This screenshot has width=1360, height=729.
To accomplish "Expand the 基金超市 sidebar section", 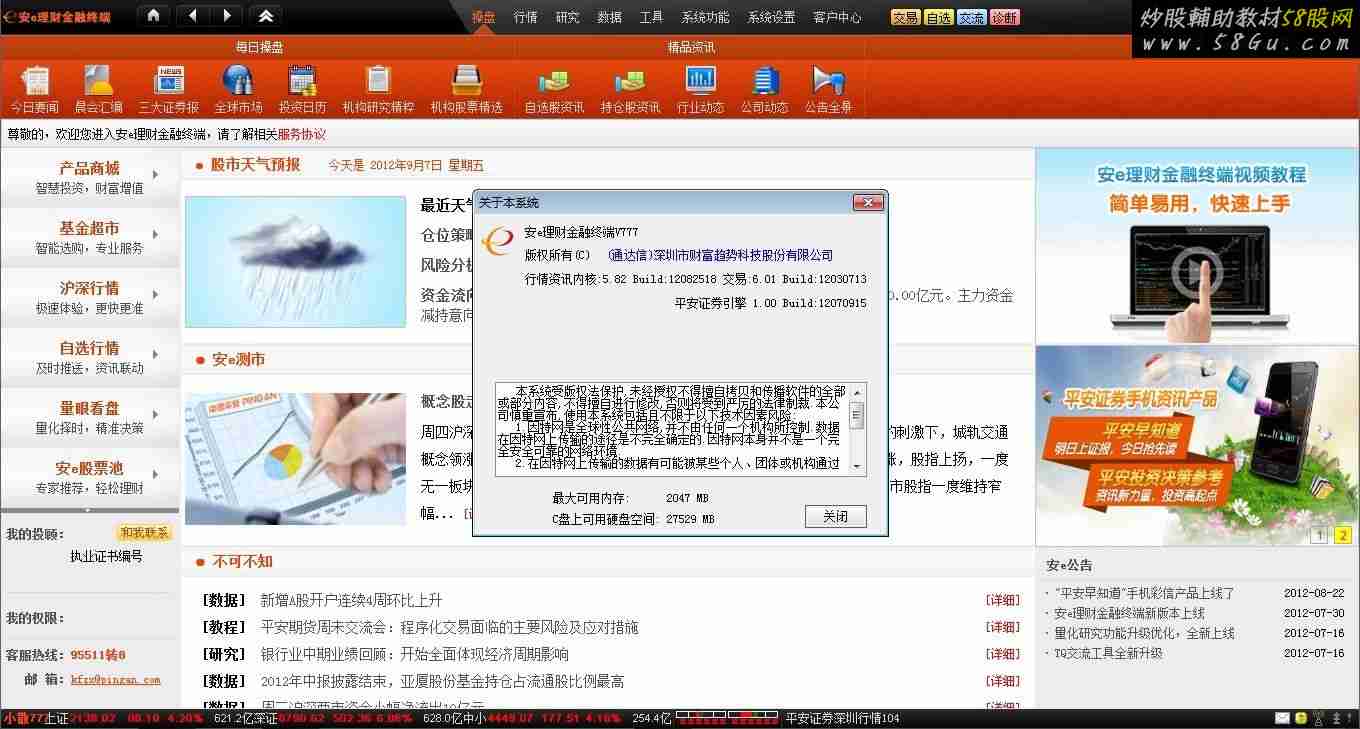I will point(90,237).
